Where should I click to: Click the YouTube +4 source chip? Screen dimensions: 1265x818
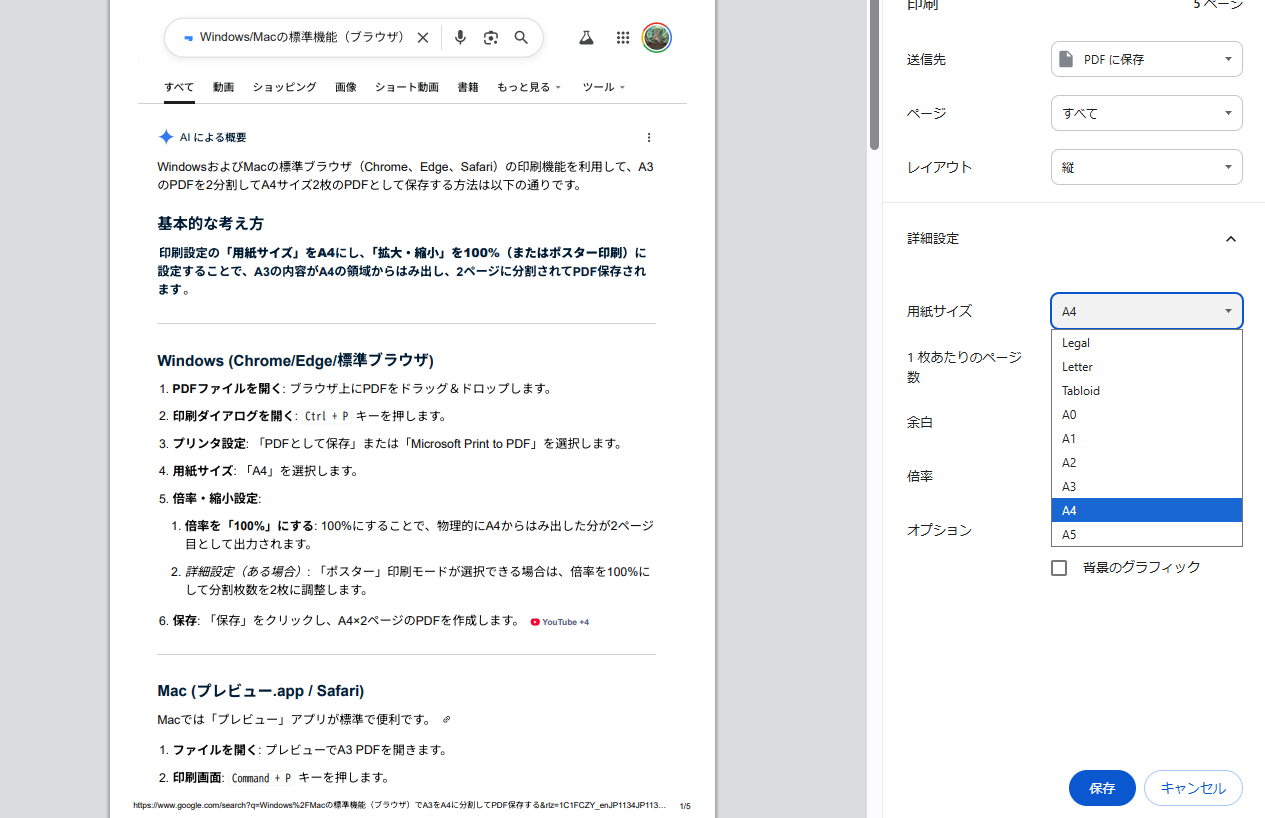pyautogui.click(x=559, y=621)
